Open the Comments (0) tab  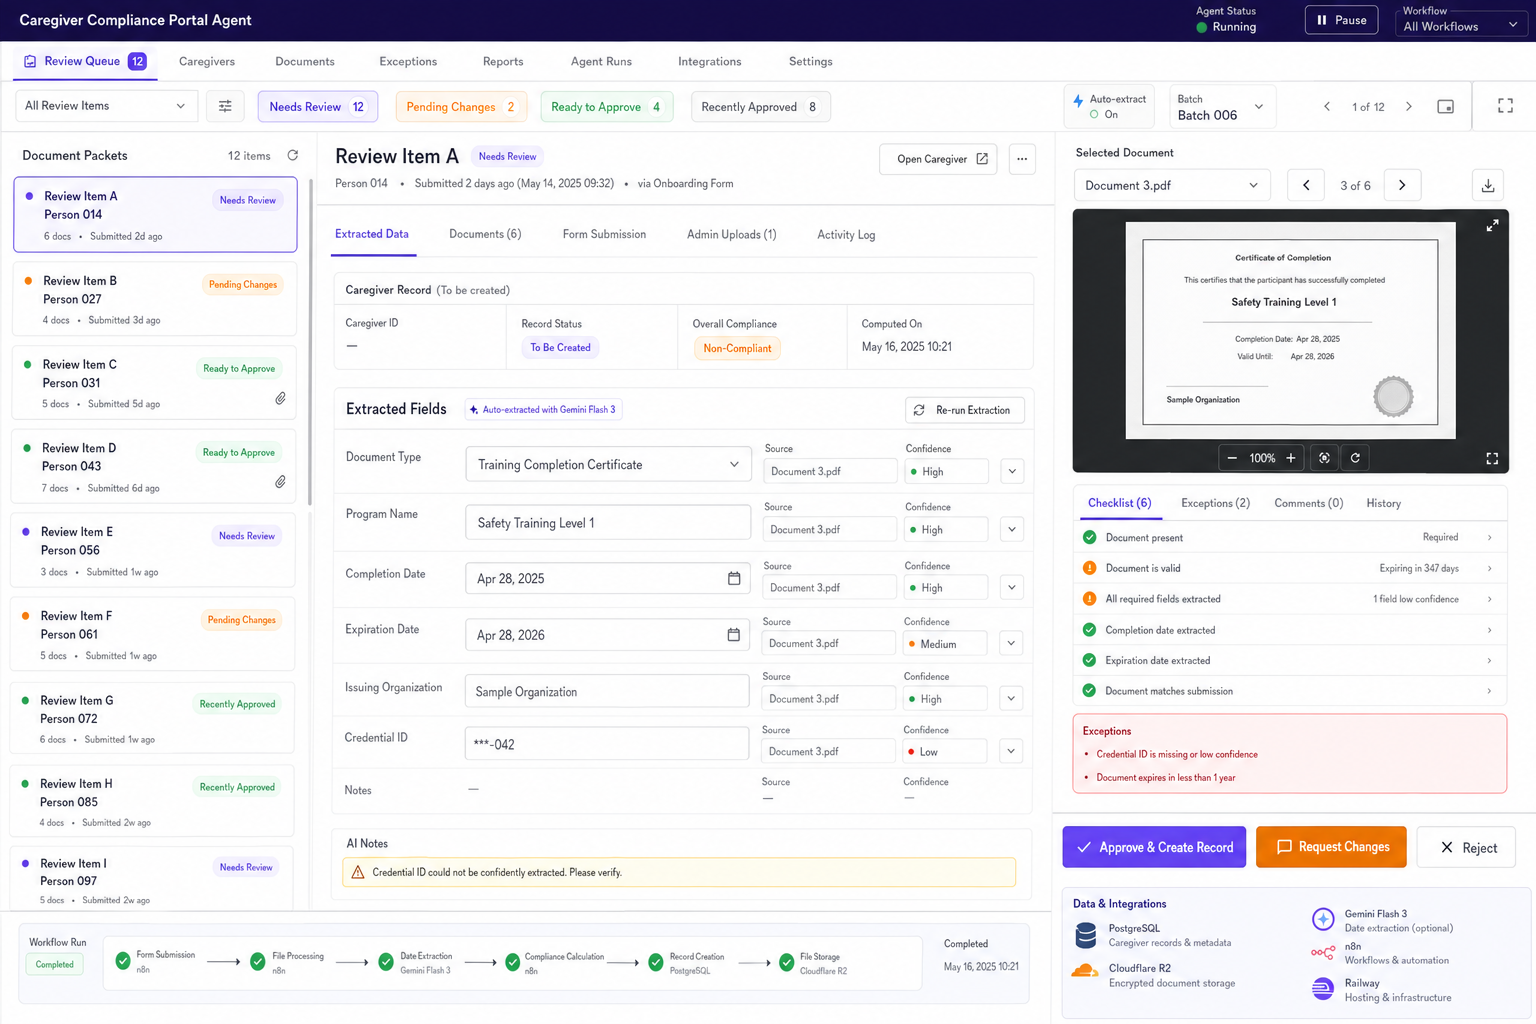tap(1308, 503)
